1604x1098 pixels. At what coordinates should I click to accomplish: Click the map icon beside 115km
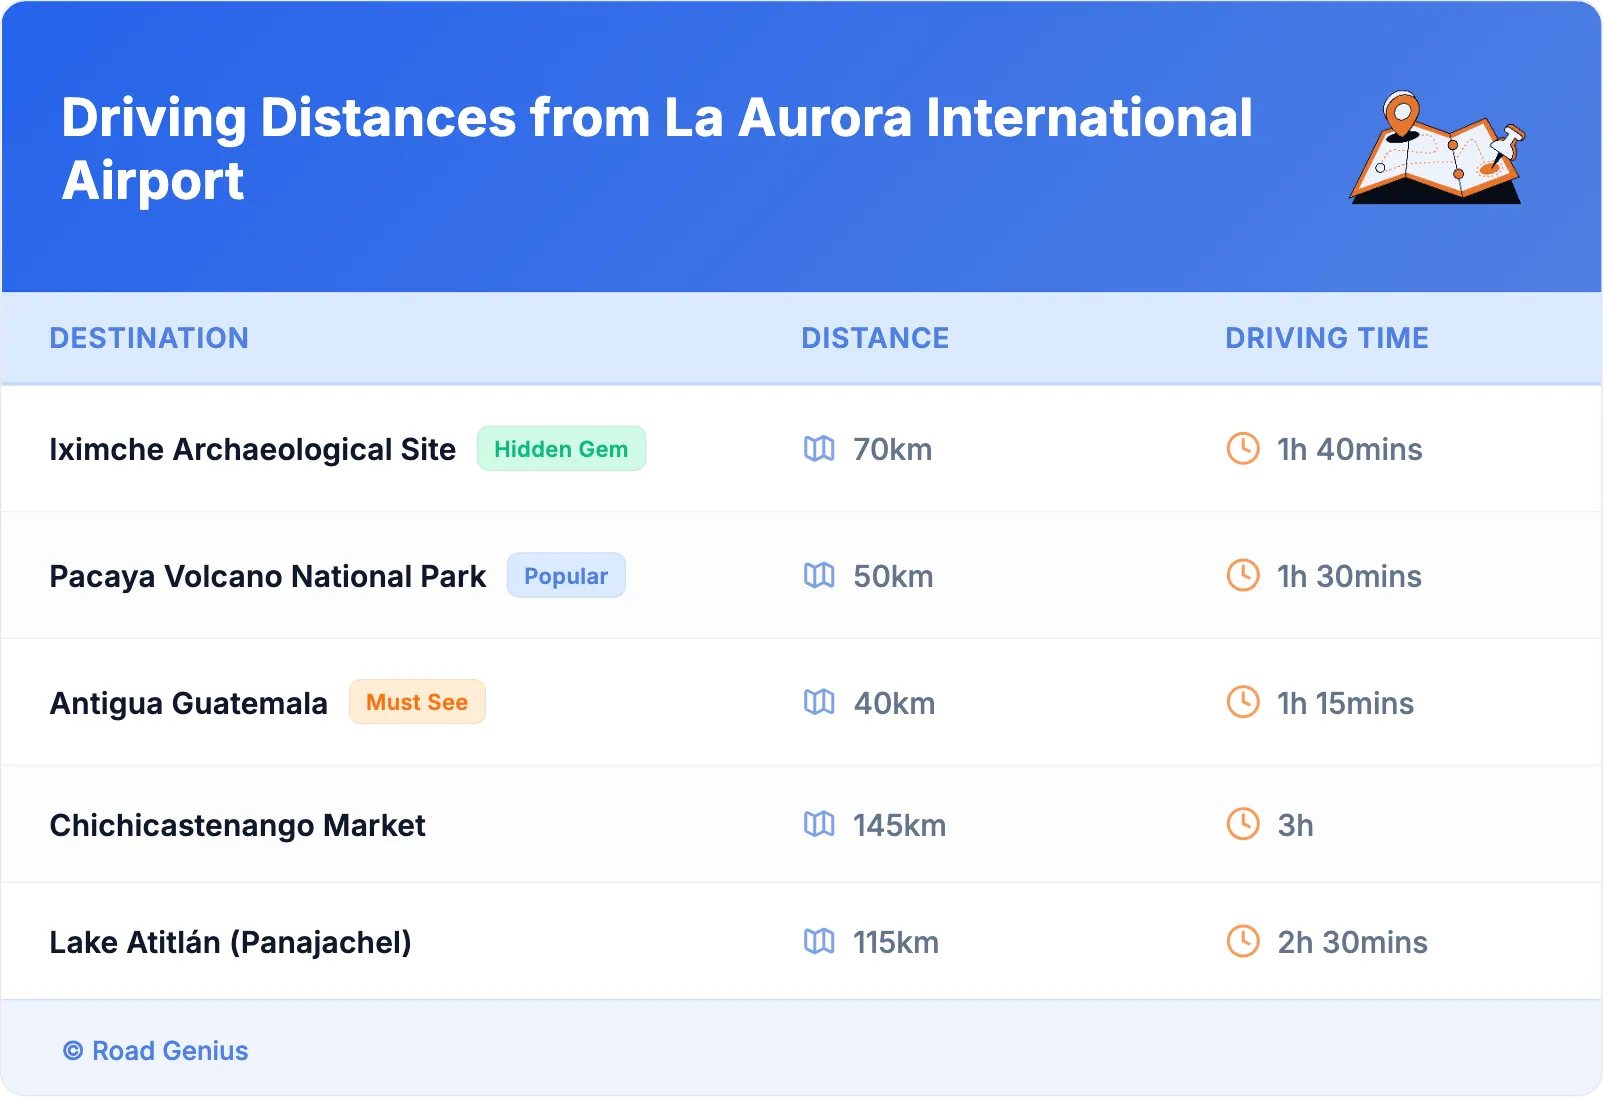(819, 942)
